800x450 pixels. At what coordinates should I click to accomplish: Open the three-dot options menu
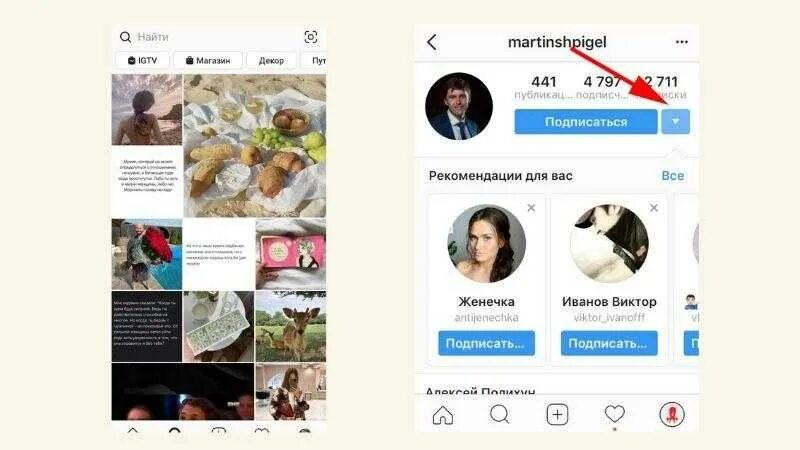pyautogui.click(x=682, y=42)
